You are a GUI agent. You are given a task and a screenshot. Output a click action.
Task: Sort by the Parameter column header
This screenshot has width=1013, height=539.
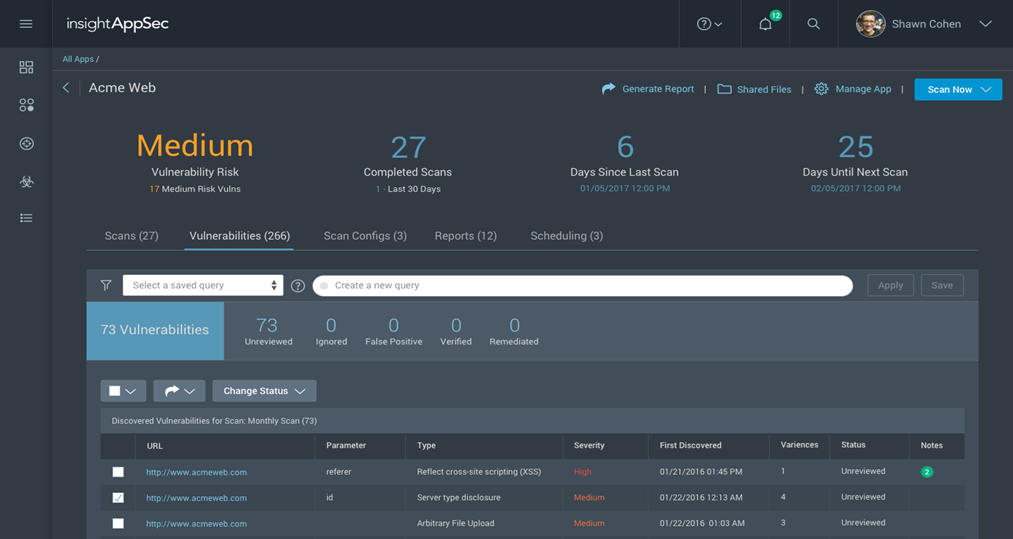click(346, 445)
